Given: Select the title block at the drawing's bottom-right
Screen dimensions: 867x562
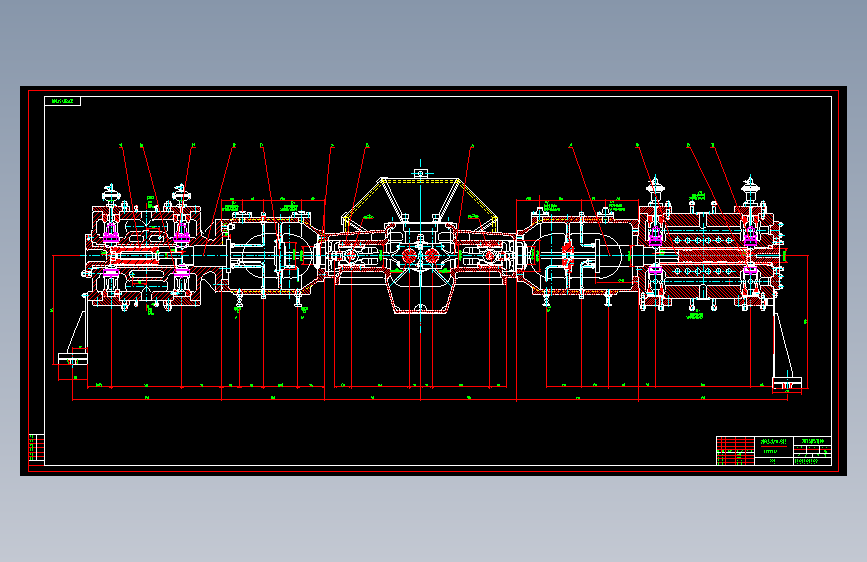Looking at the screenshot, I should 774,451.
